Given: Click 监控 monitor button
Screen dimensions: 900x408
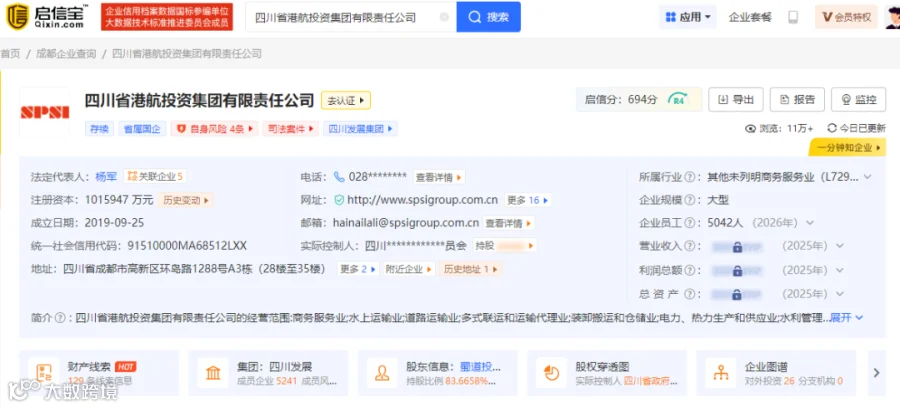Looking at the screenshot, I should 859,100.
